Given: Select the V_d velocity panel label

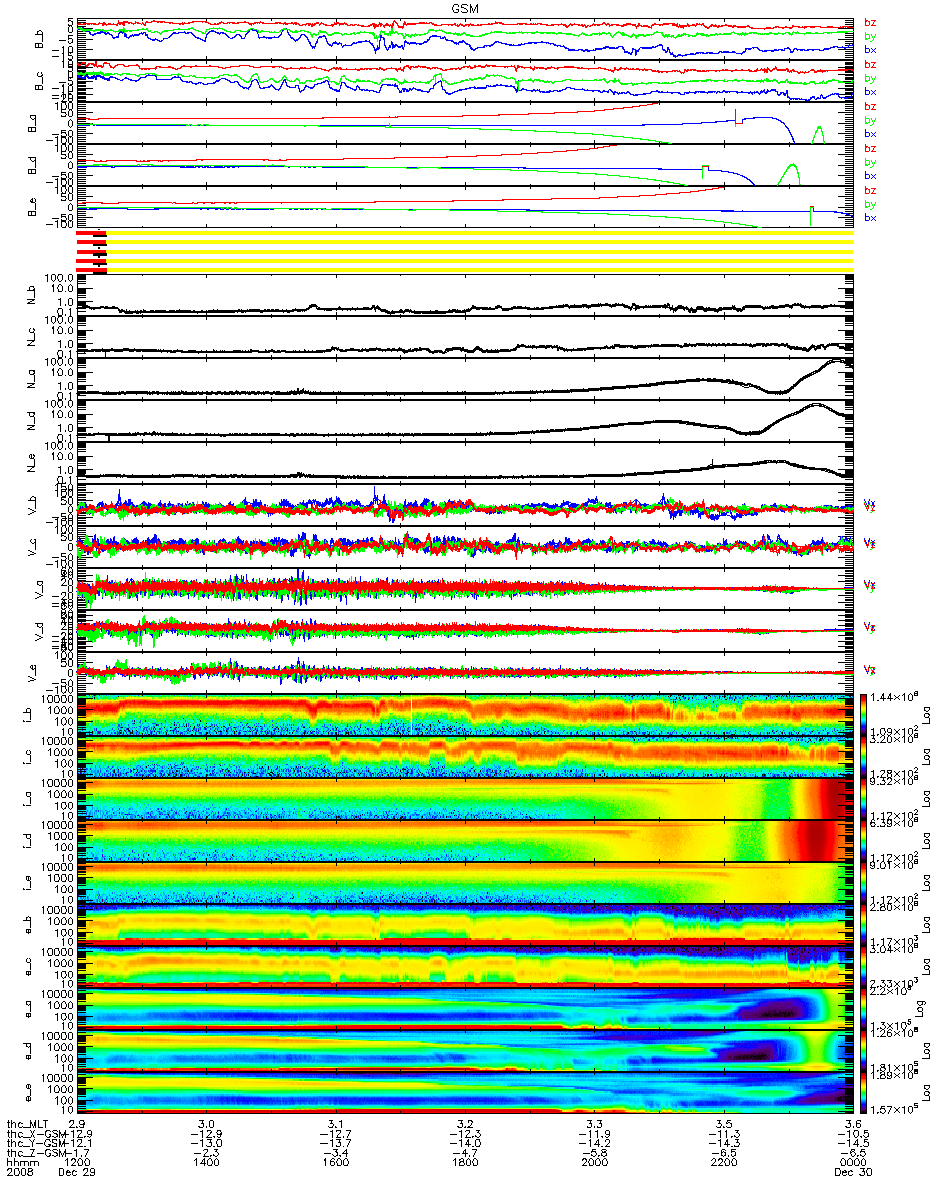Looking at the screenshot, I should 41,632.
